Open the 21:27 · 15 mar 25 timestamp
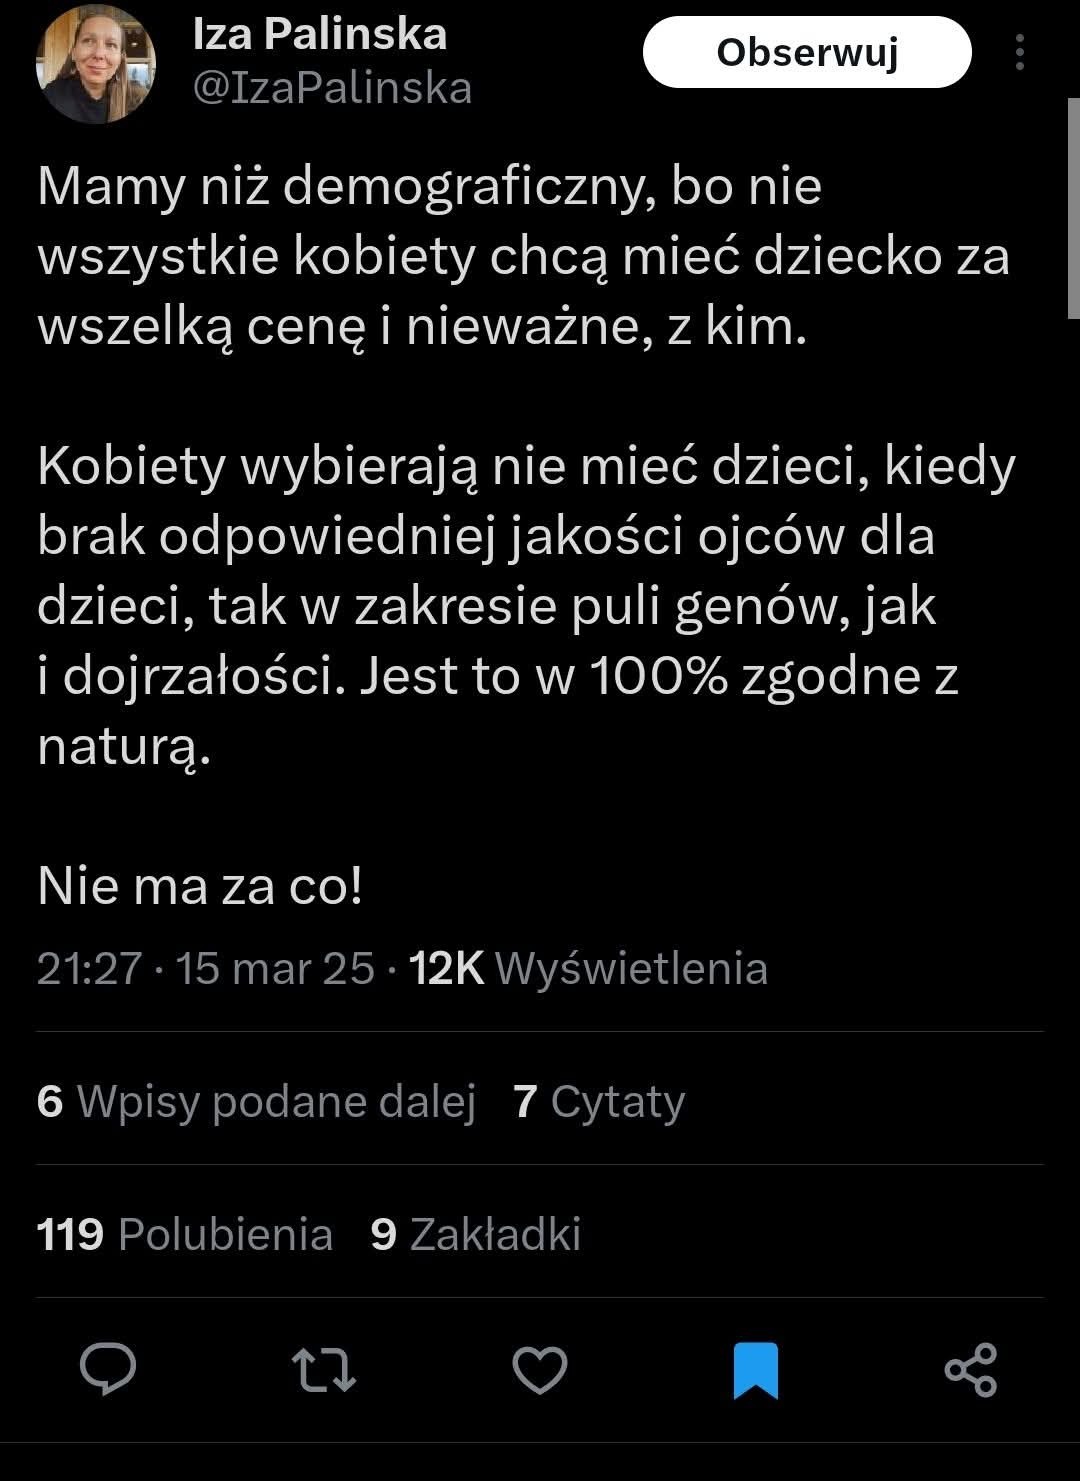Viewport: 1080px width, 1481px height. coord(205,968)
